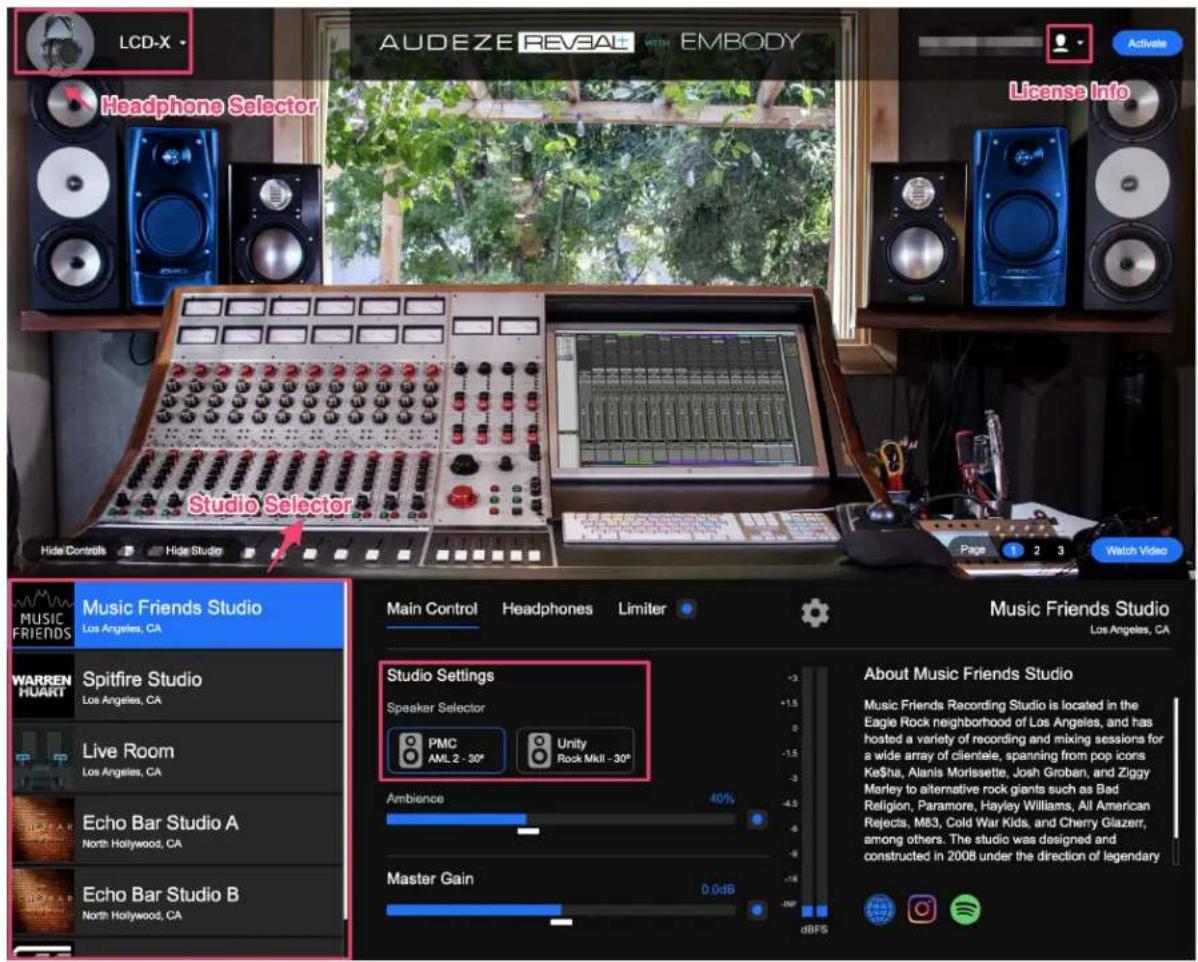
Task: Click the Echo Bar Studio A thumbnail
Action: pyautogui.click(x=43, y=830)
